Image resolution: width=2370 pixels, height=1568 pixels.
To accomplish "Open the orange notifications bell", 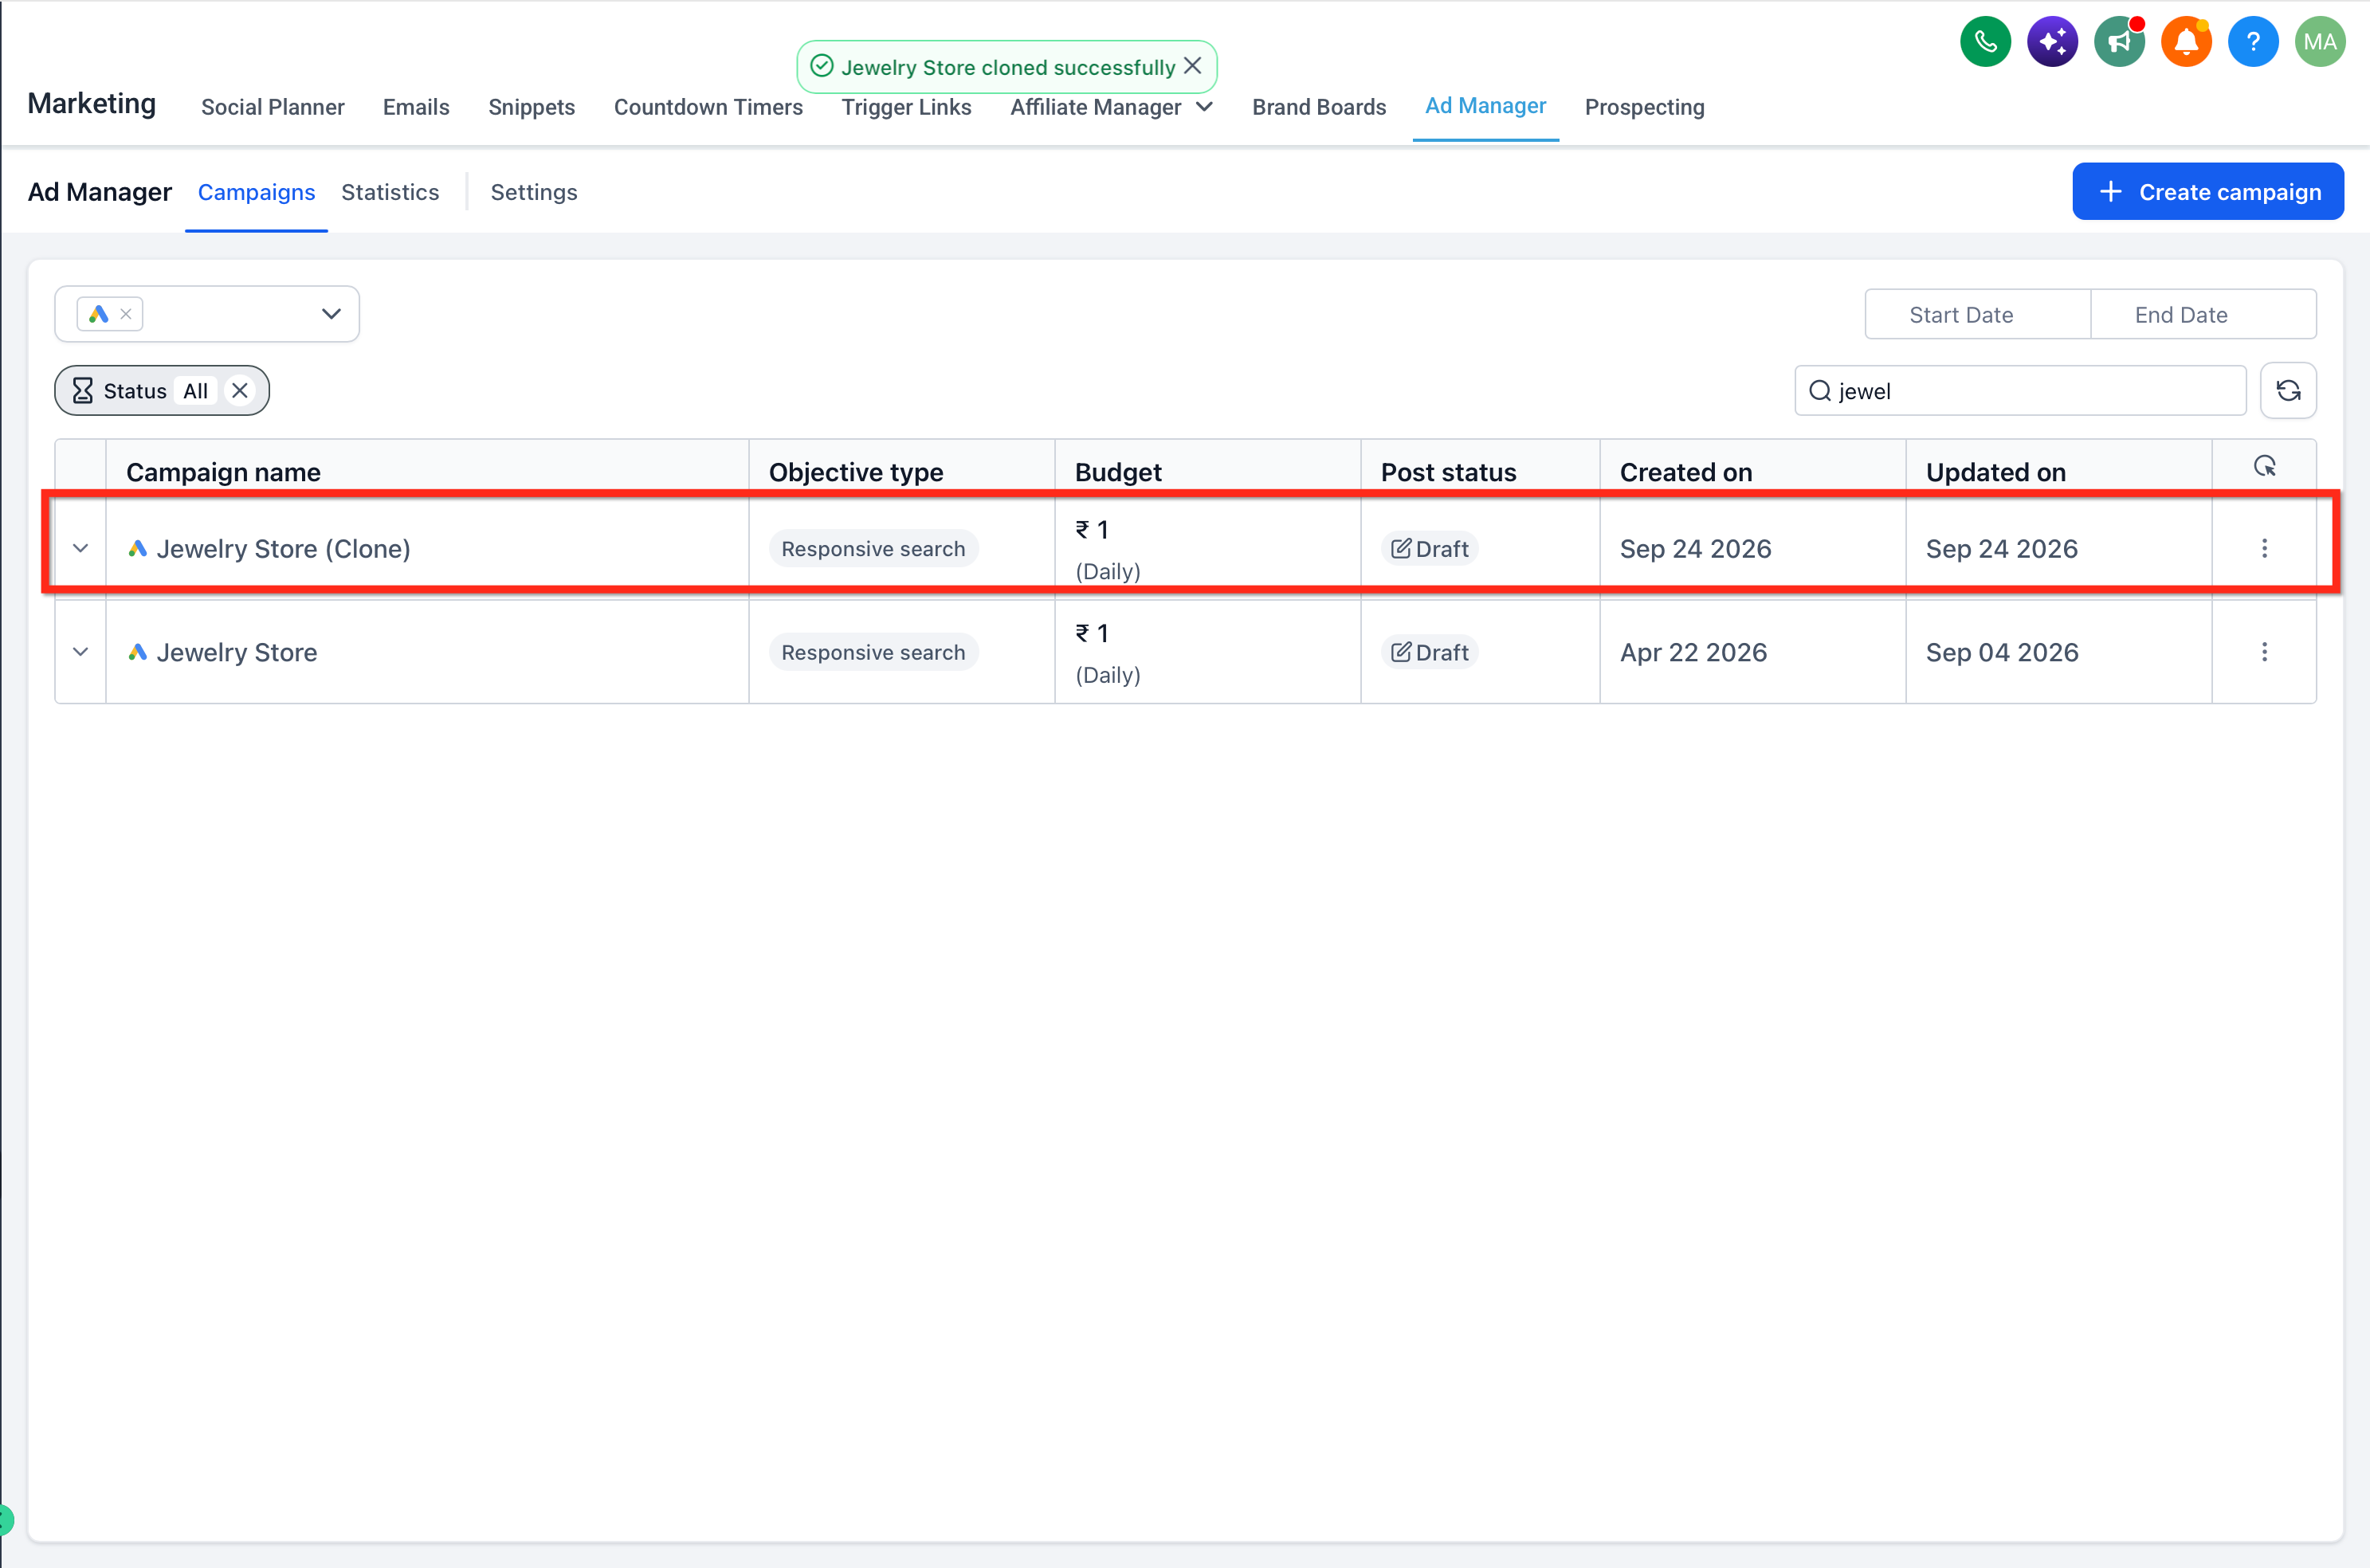I will pyautogui.click(x=2186, y=42).
